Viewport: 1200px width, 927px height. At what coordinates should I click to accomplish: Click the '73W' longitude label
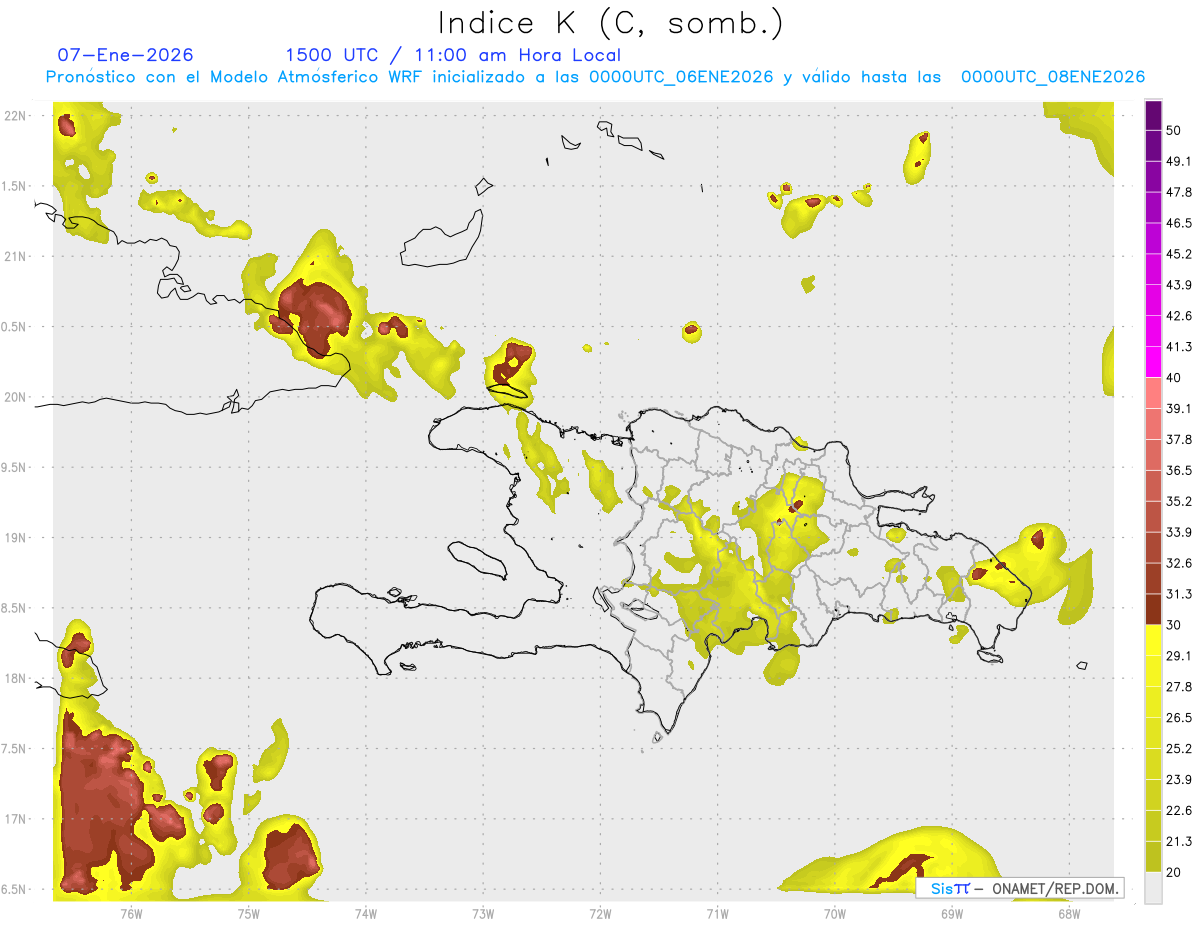[482, 913]
